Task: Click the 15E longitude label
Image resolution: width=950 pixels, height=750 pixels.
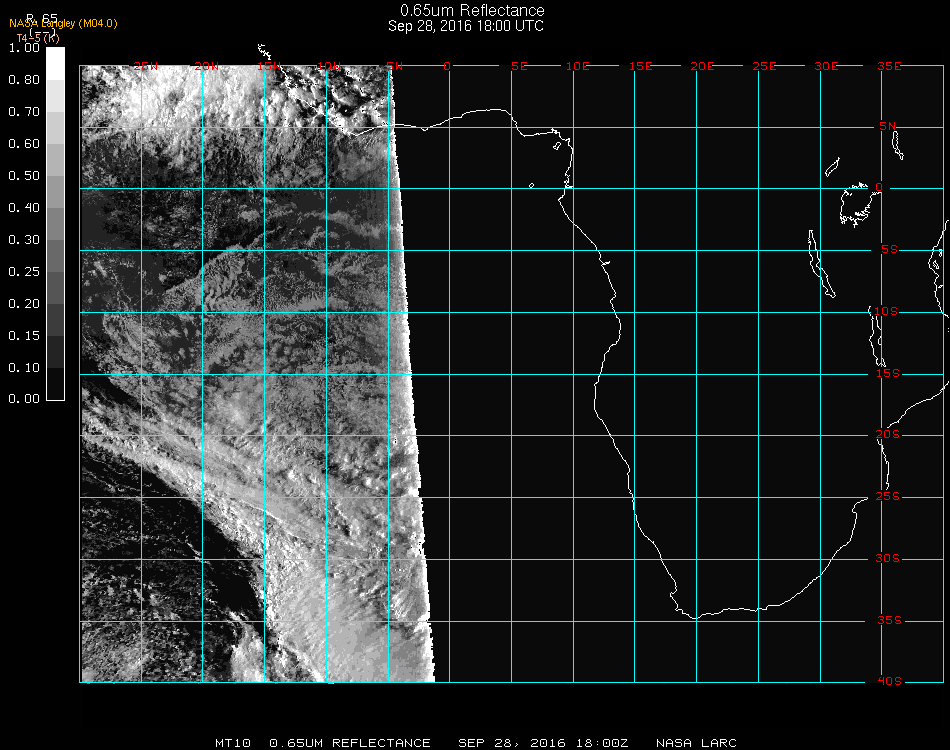Action: (640, 67)
